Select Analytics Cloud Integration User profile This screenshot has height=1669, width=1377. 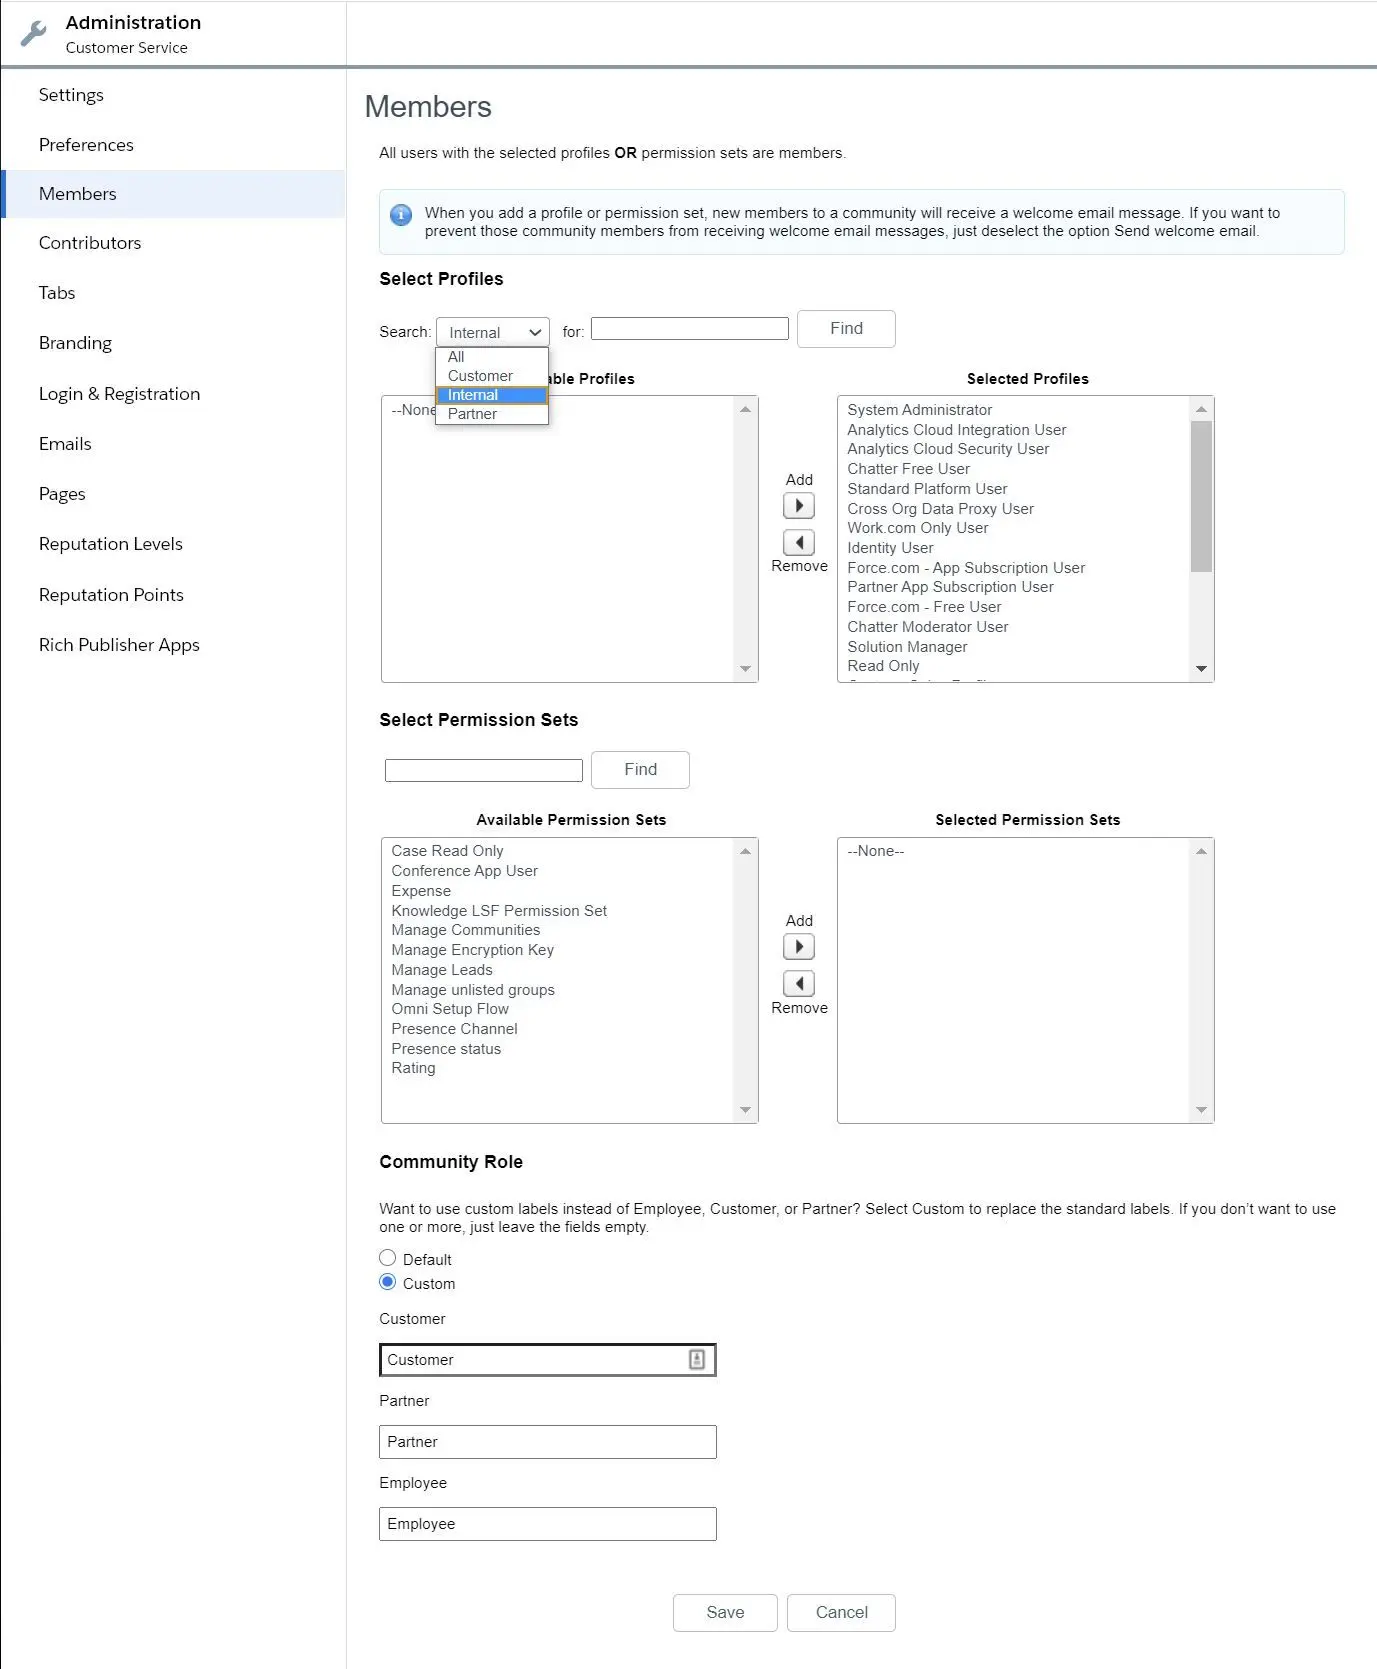tap(956, 430)
